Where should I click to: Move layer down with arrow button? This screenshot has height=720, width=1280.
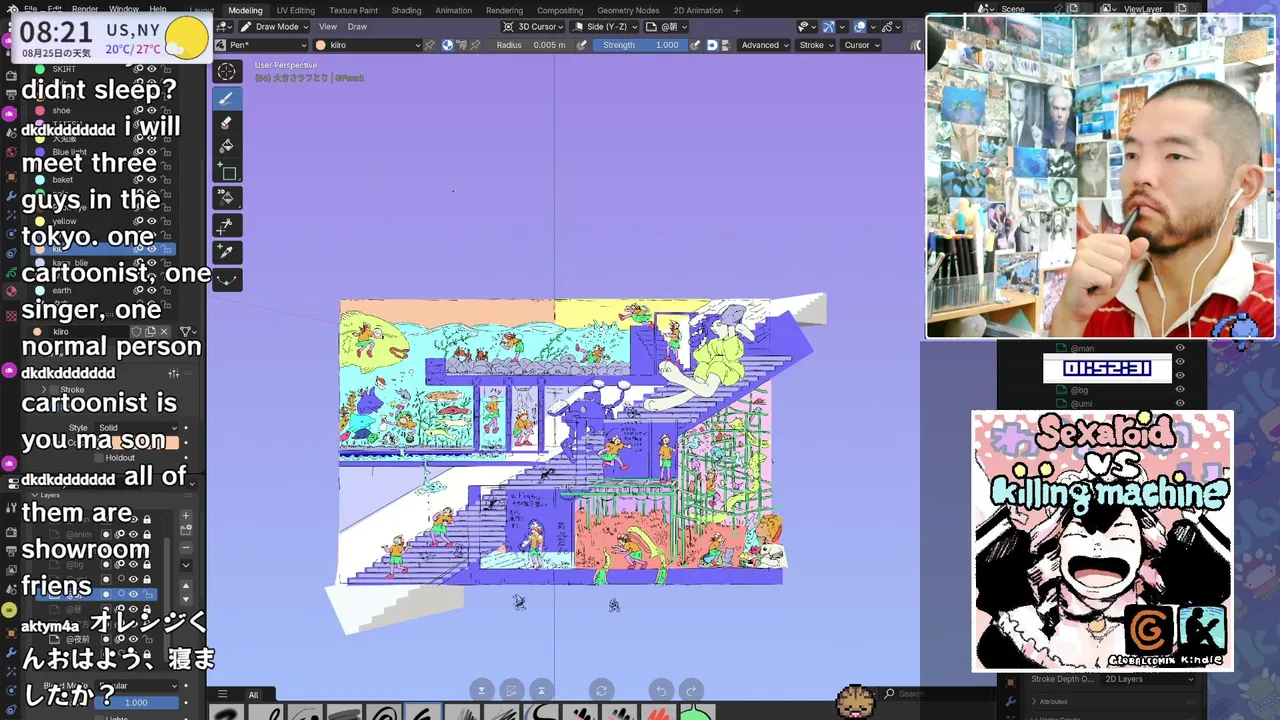coord(186,599)
